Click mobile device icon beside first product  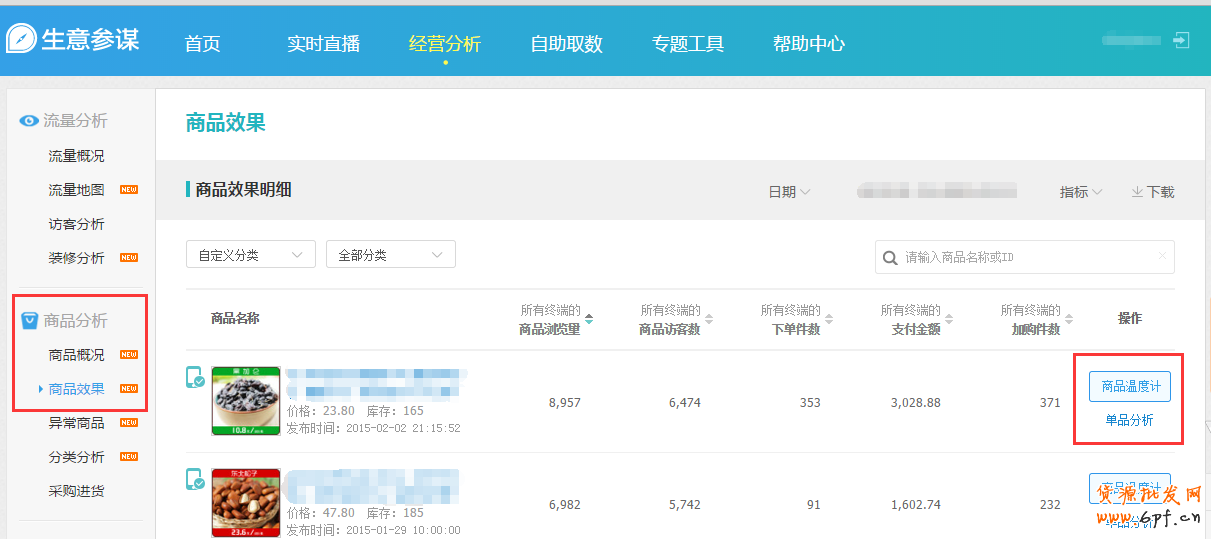(195, 378)
